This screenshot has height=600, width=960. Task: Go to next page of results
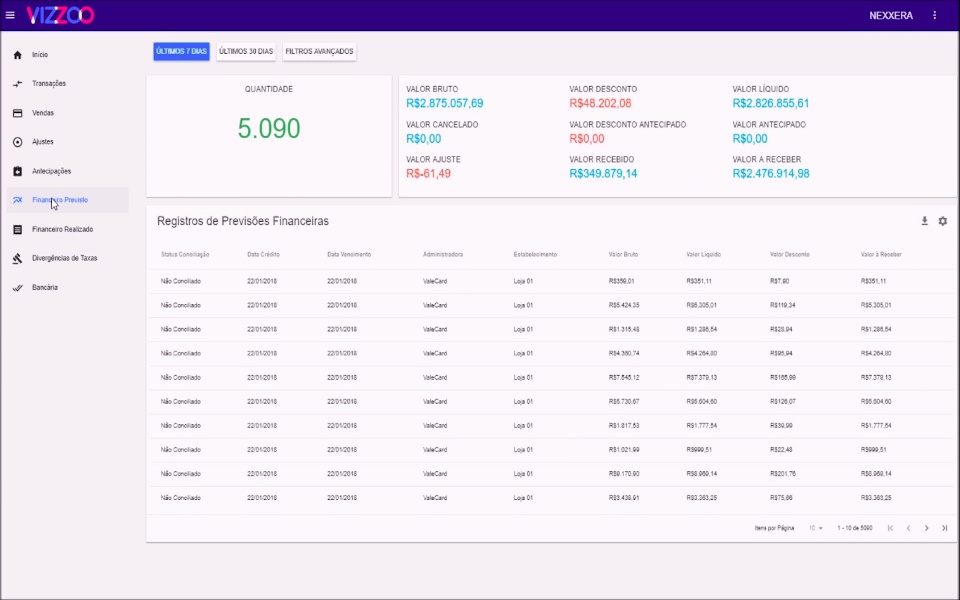pyautogui.click(x=926, y=528)
